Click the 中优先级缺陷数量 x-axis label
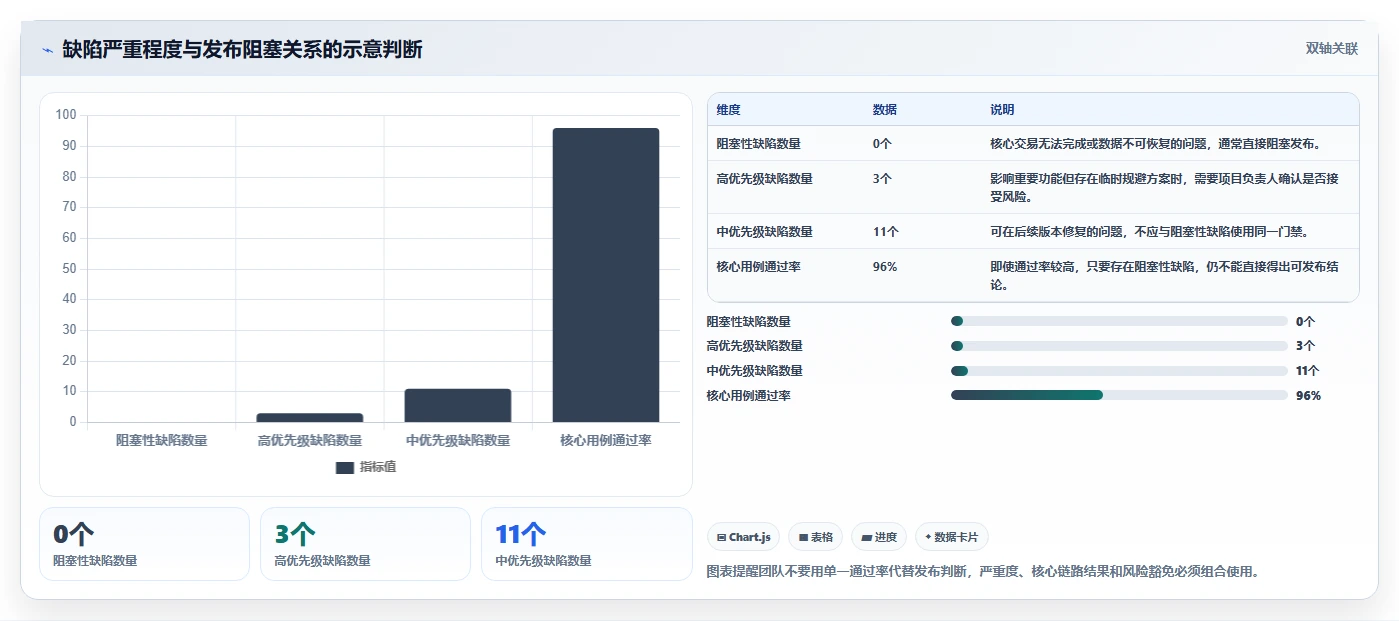This screenshot has height=621, width=1399. point(458,440)
